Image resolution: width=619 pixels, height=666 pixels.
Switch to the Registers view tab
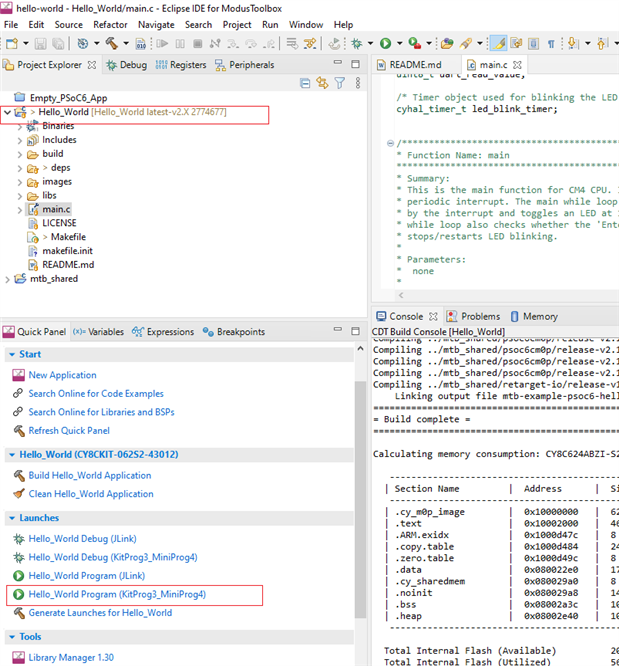(x=181, y=65)
